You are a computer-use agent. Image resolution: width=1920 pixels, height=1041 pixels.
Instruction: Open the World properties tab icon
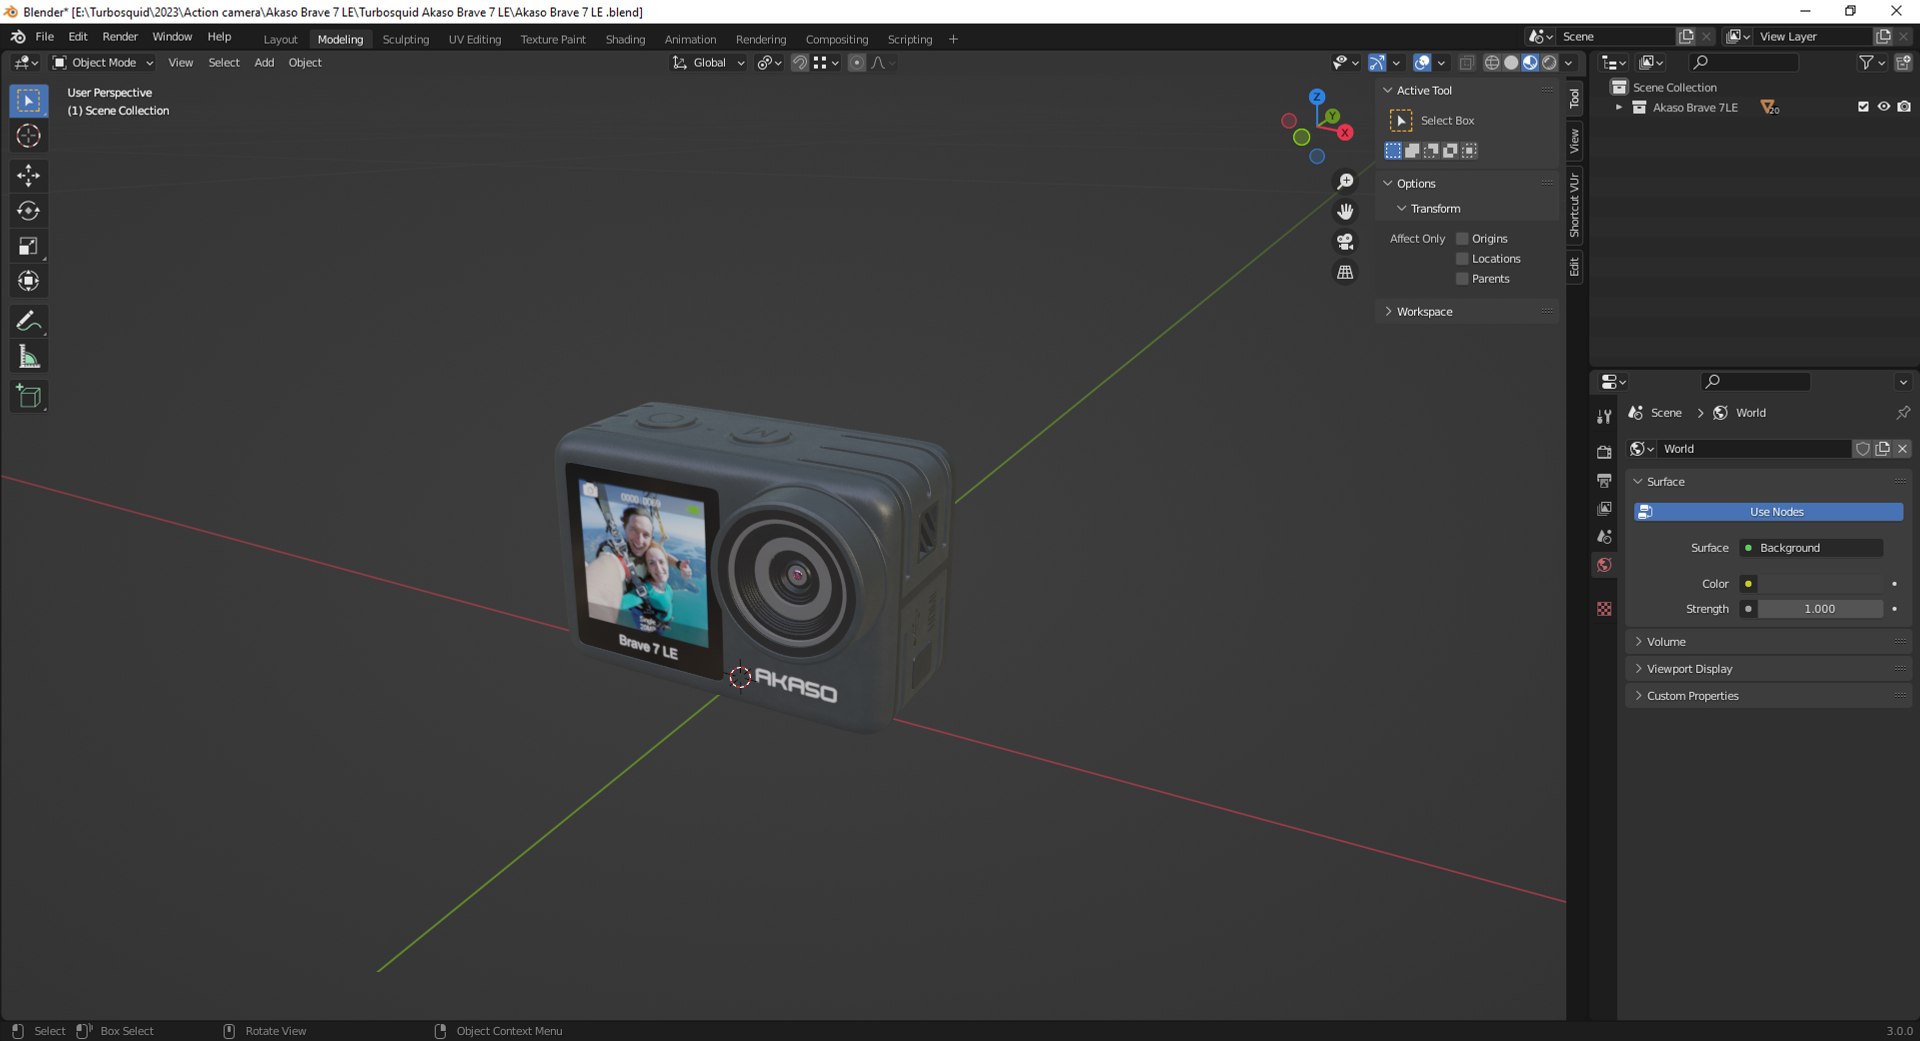coord(1604,565)
